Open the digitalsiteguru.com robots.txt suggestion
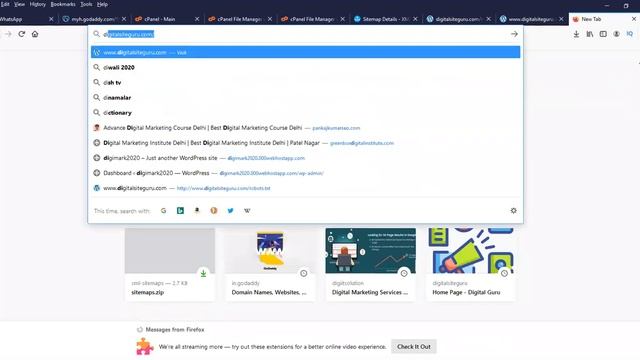The image size is (640, 360). [305, 188]
